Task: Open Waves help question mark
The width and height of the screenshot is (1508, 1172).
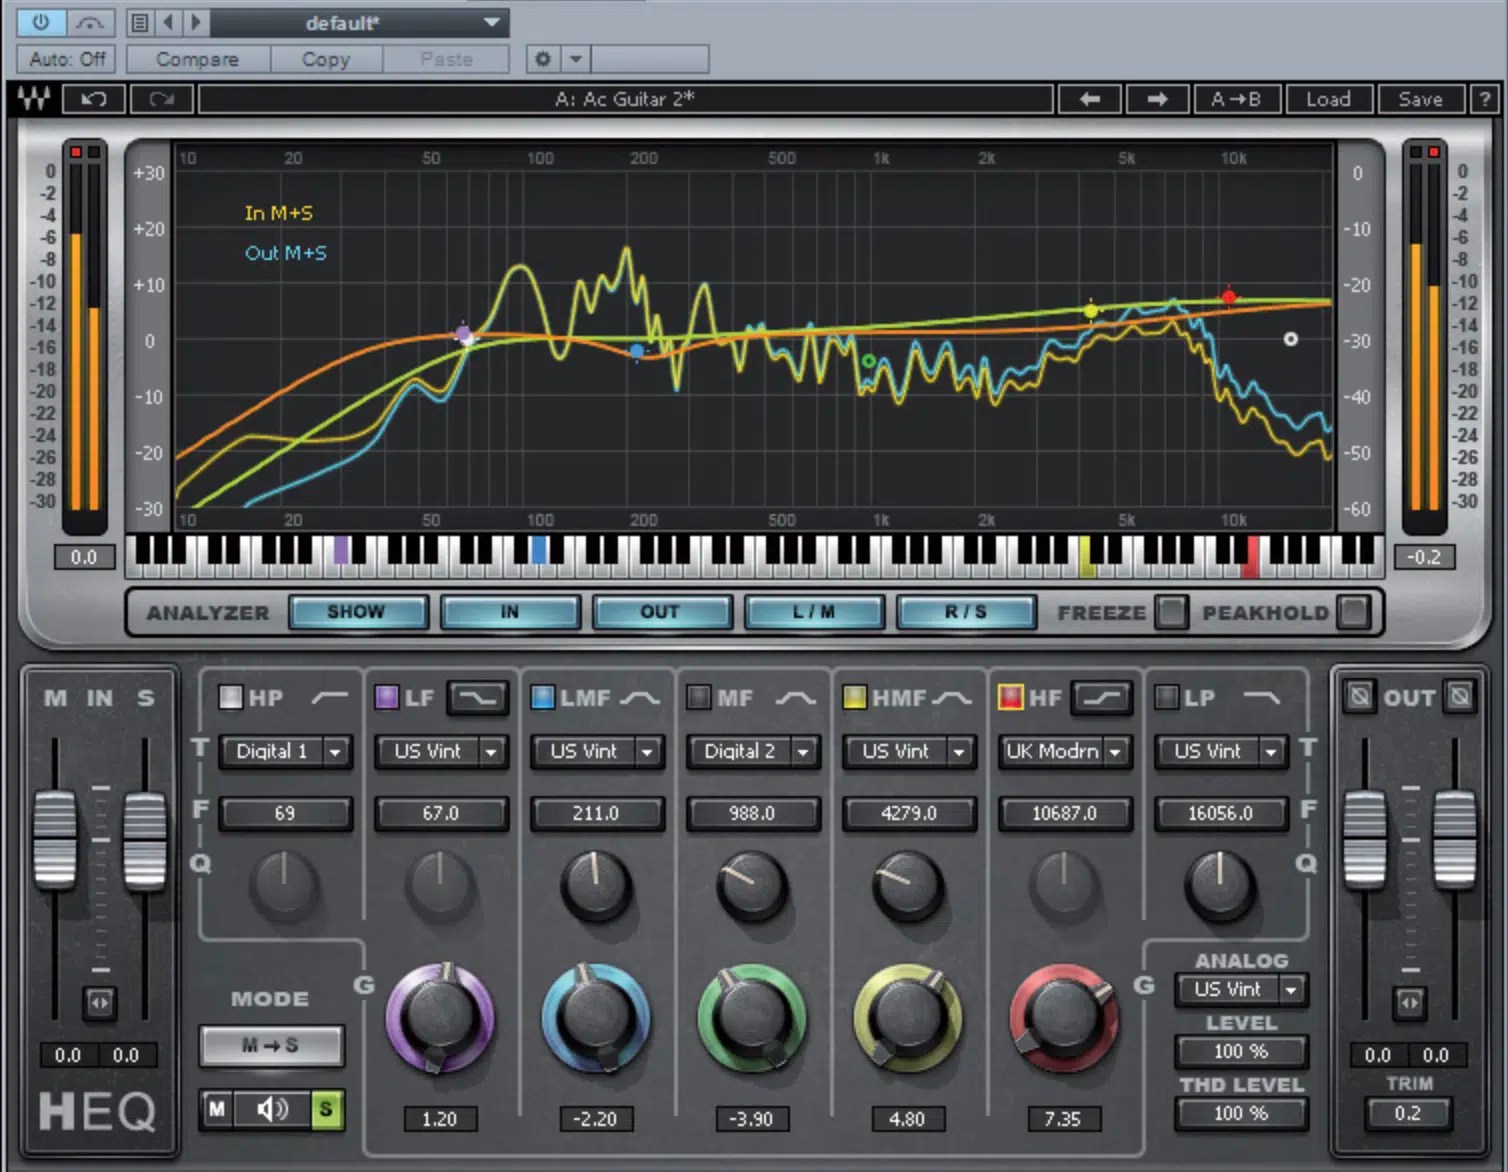Action: point(1484,99)
